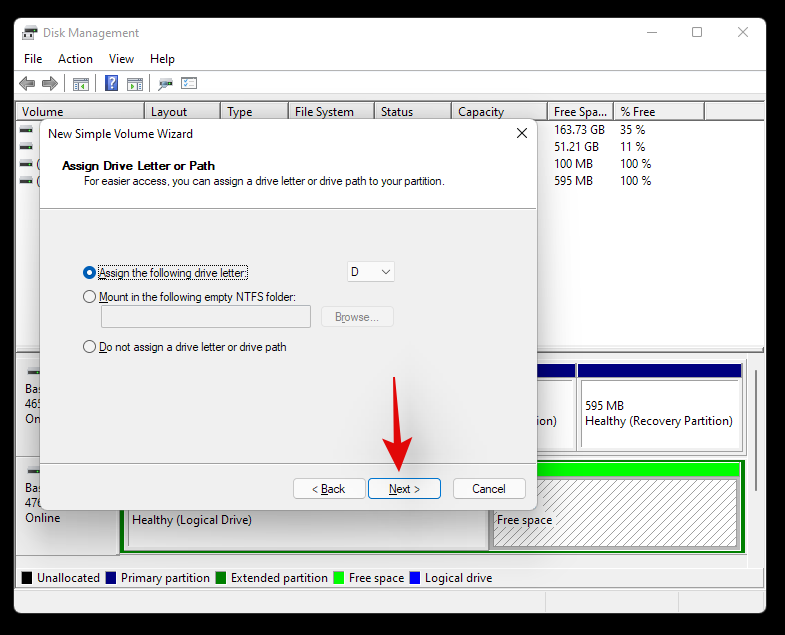This screenshot has height=635, width=785.
Task: Click the Next button in wizard
Action: (404, 489)
